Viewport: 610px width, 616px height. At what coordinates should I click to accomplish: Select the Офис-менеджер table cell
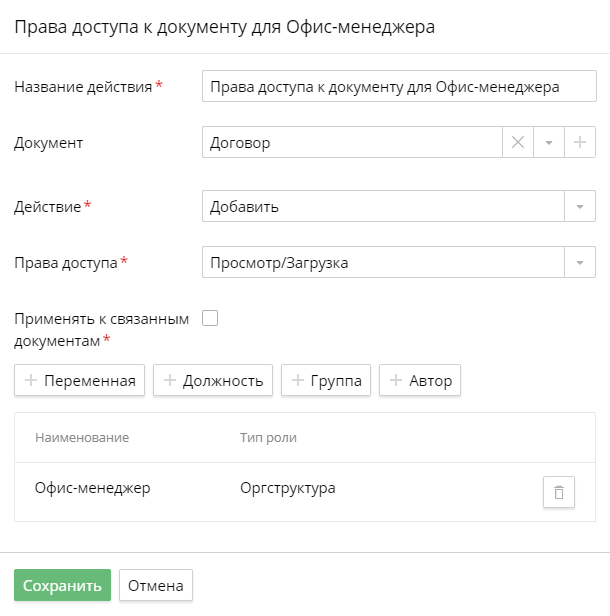[93, 488]
